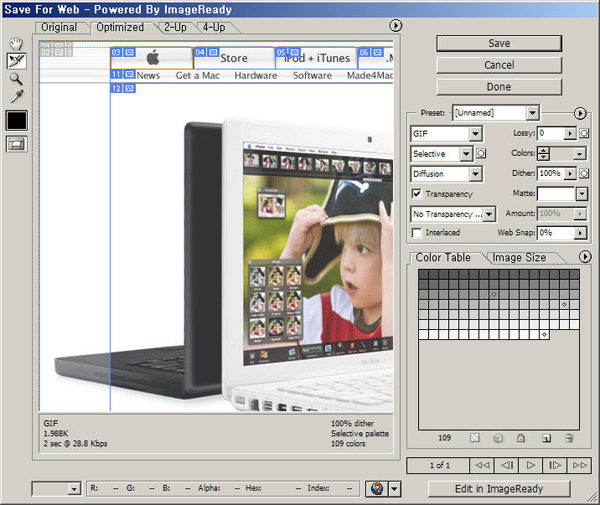Image resolution: width=600 pixels, height=505 pixels.
Task: Open the optimize settings flyout menu
Action: coord(580,113)
